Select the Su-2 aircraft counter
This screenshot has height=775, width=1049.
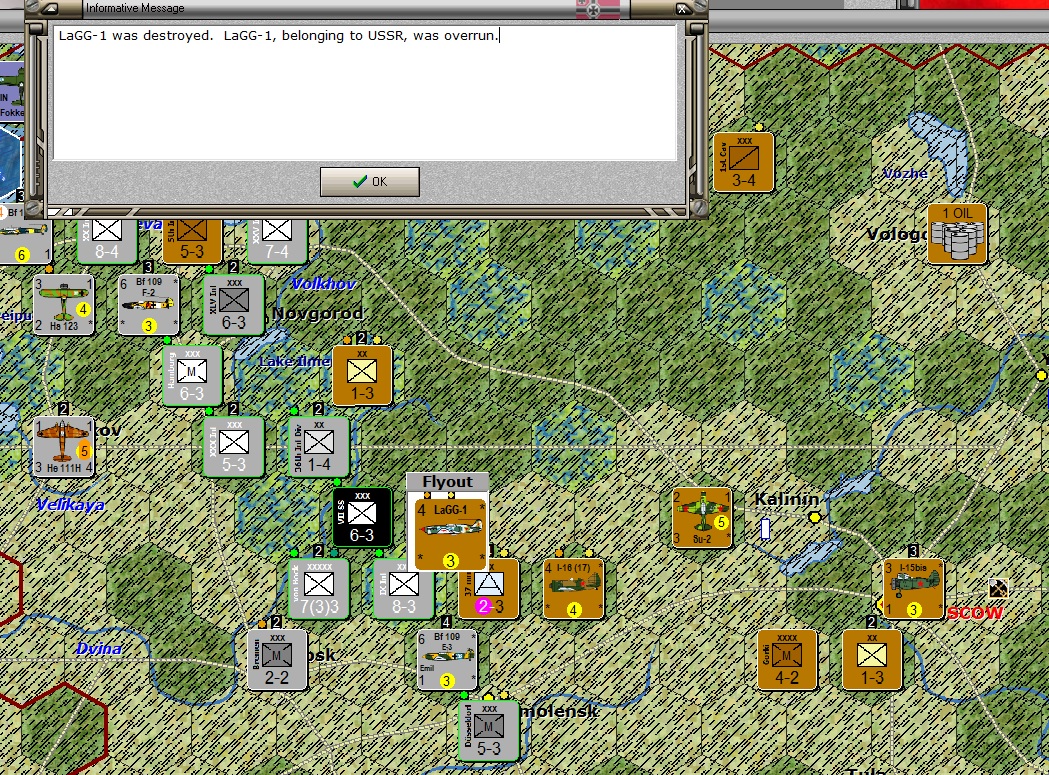click(x=702, y=517)
